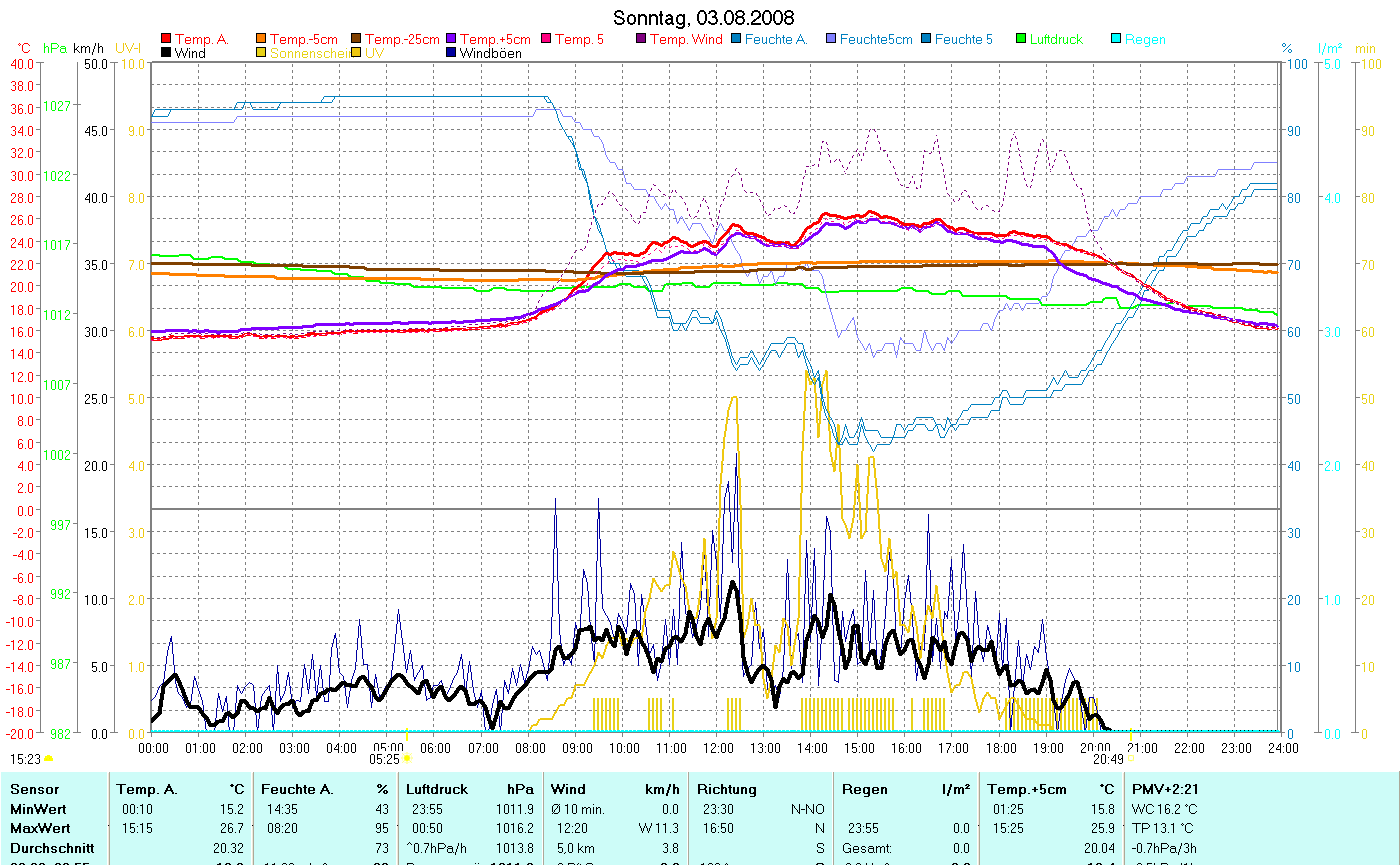Click the dark blue Windböen legend swatch
The image size is (1400, 865).
[451, 54]
